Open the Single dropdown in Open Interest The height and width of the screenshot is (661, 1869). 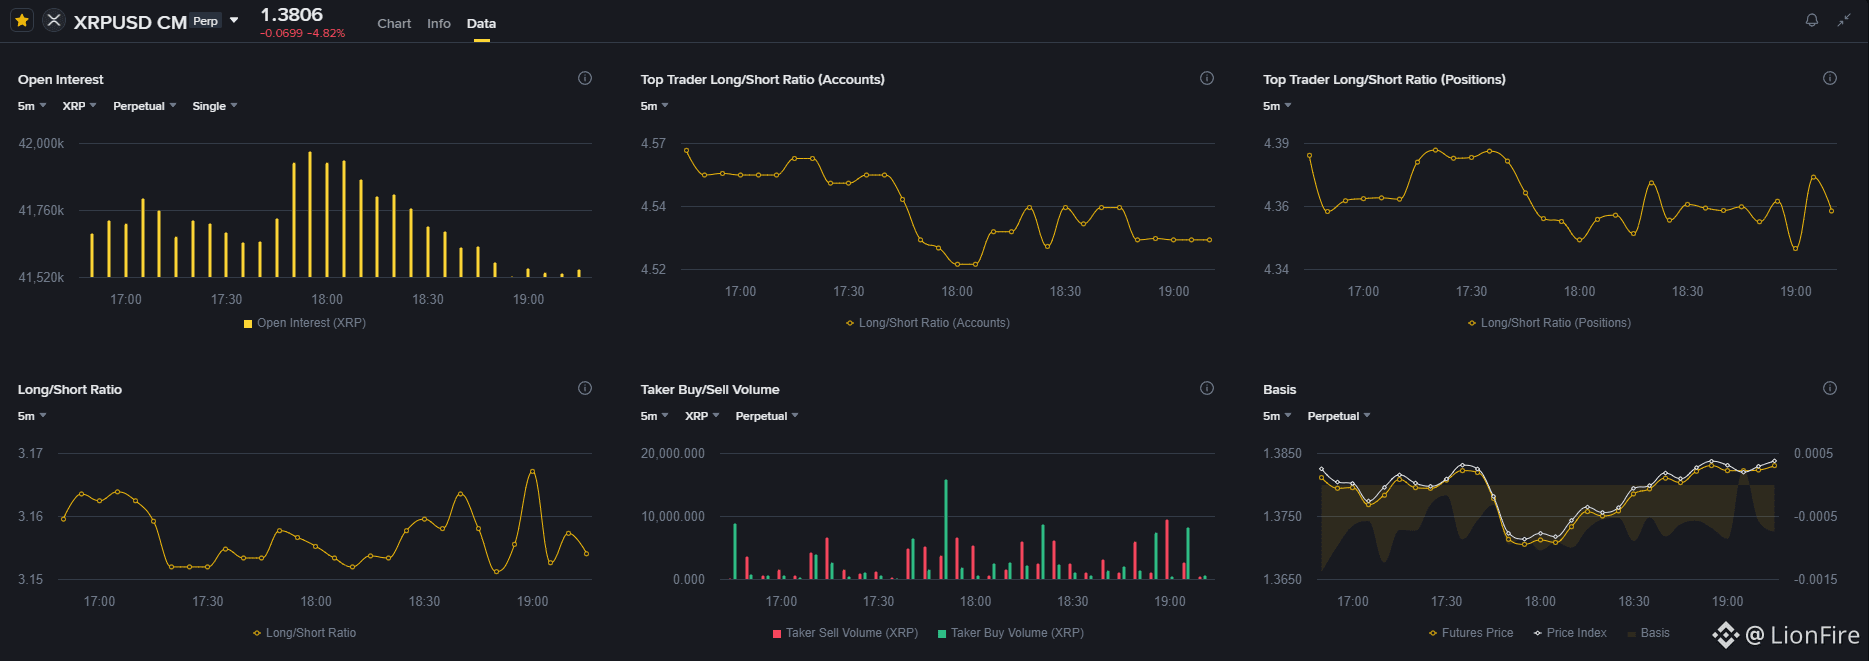214,106
